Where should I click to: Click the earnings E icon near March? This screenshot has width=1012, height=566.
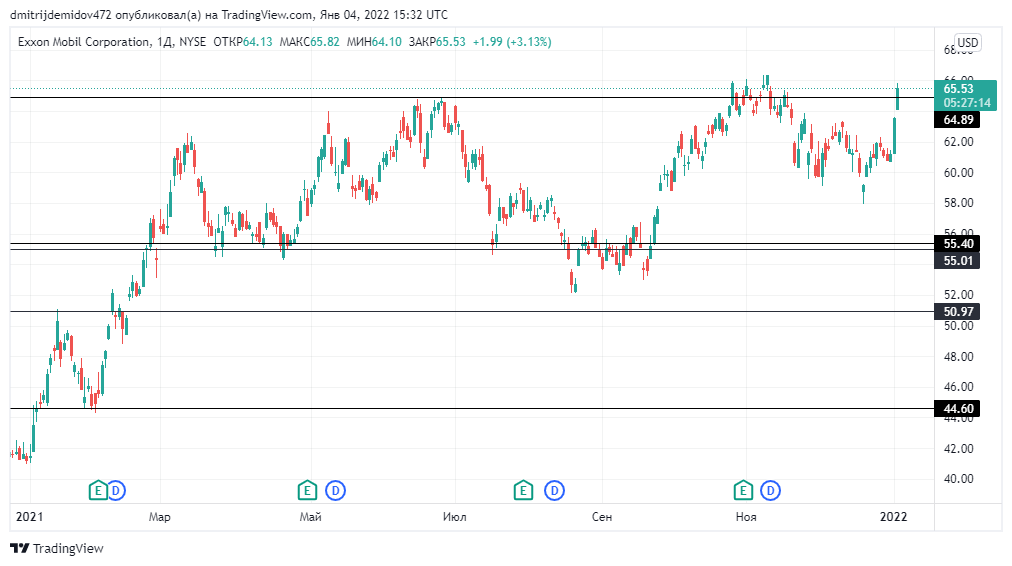tap(98, 490)
